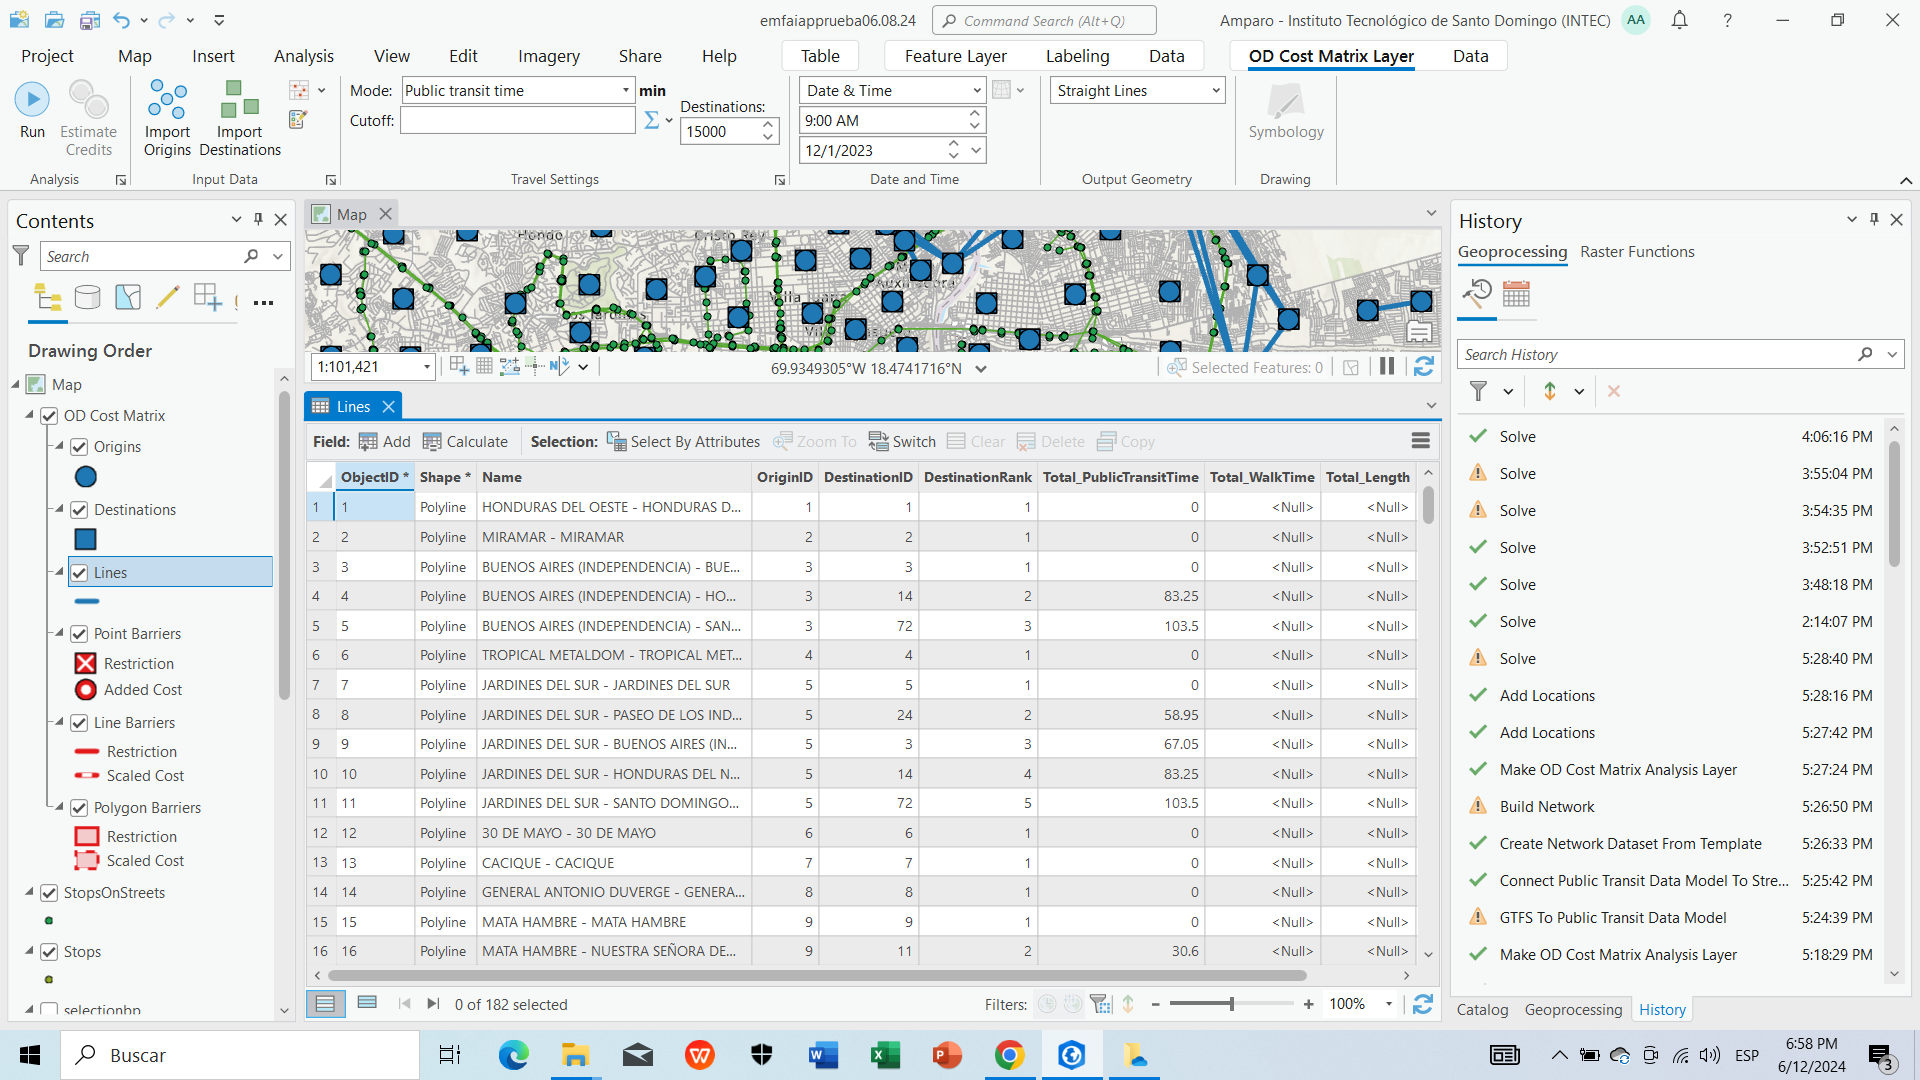The image size is (1920, 1080).
Task: Clear the table selection
Action: click(975, 441)
